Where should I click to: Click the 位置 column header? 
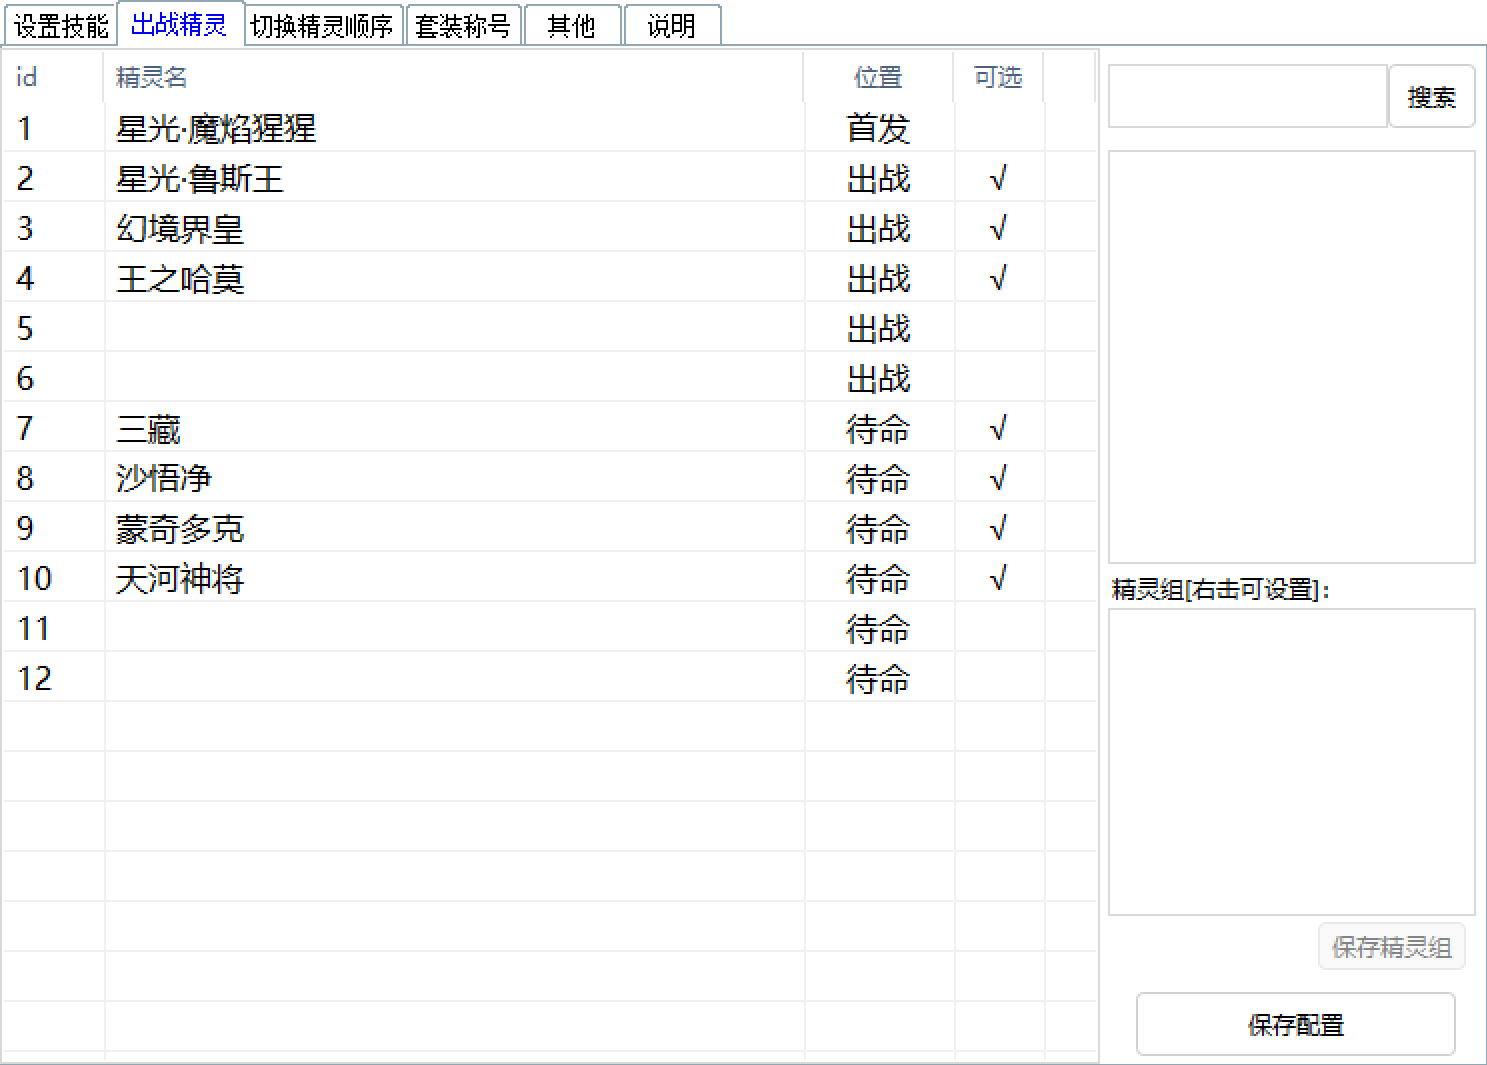[878, 77]
